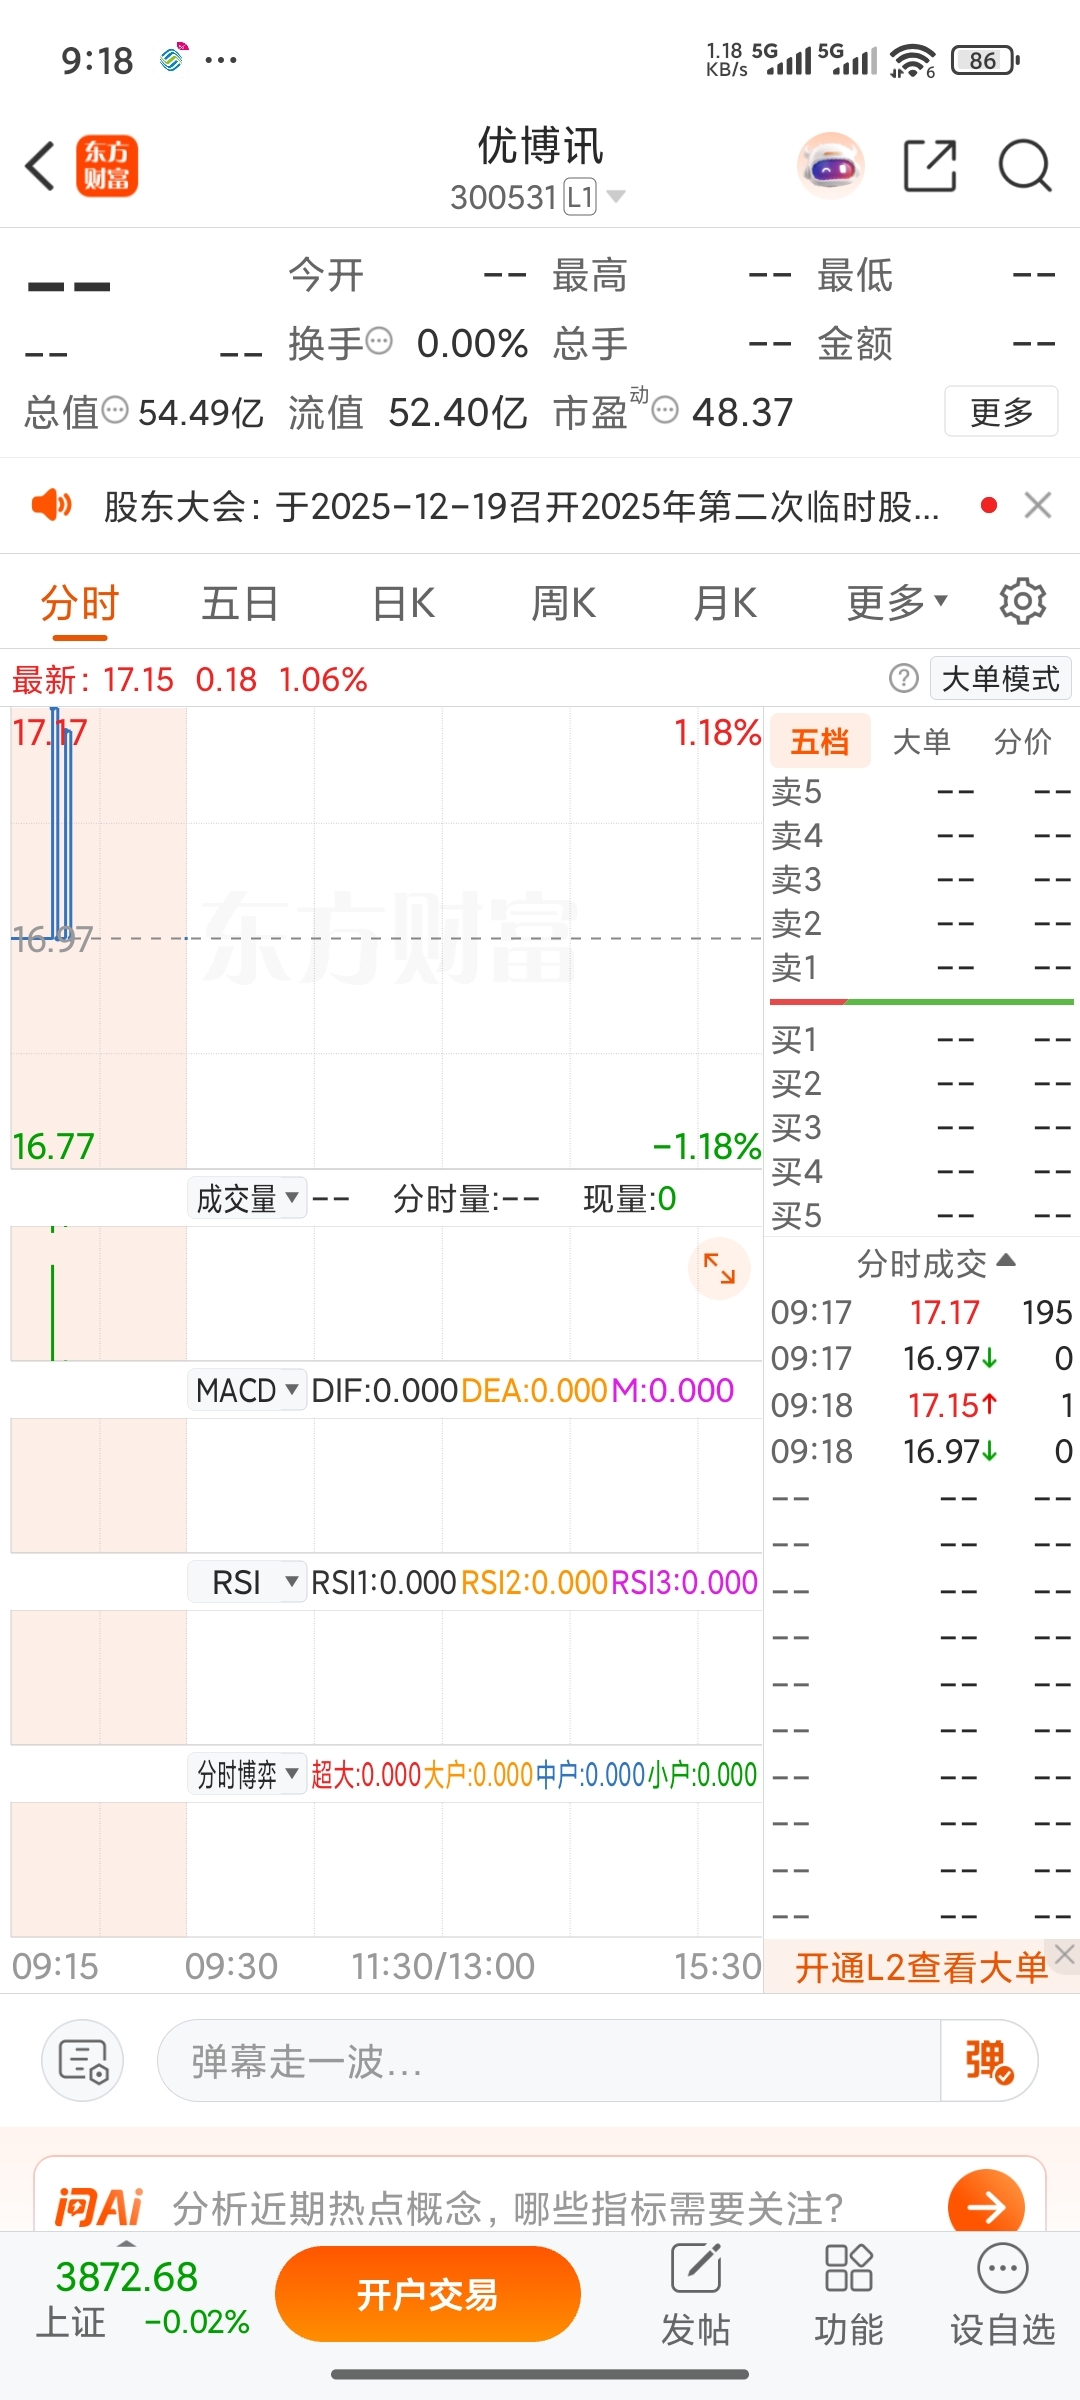1080x2400 pixels.
Task: Tap the 问Ai logo
Action: pyautogui.click(x=98, y=2207)
